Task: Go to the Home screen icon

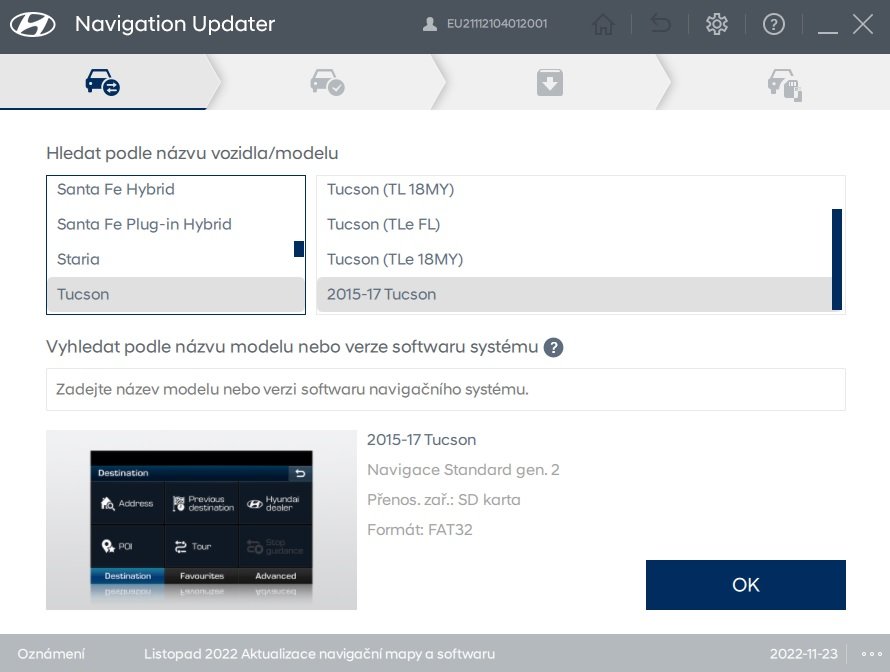Action: tap(603, 24)
